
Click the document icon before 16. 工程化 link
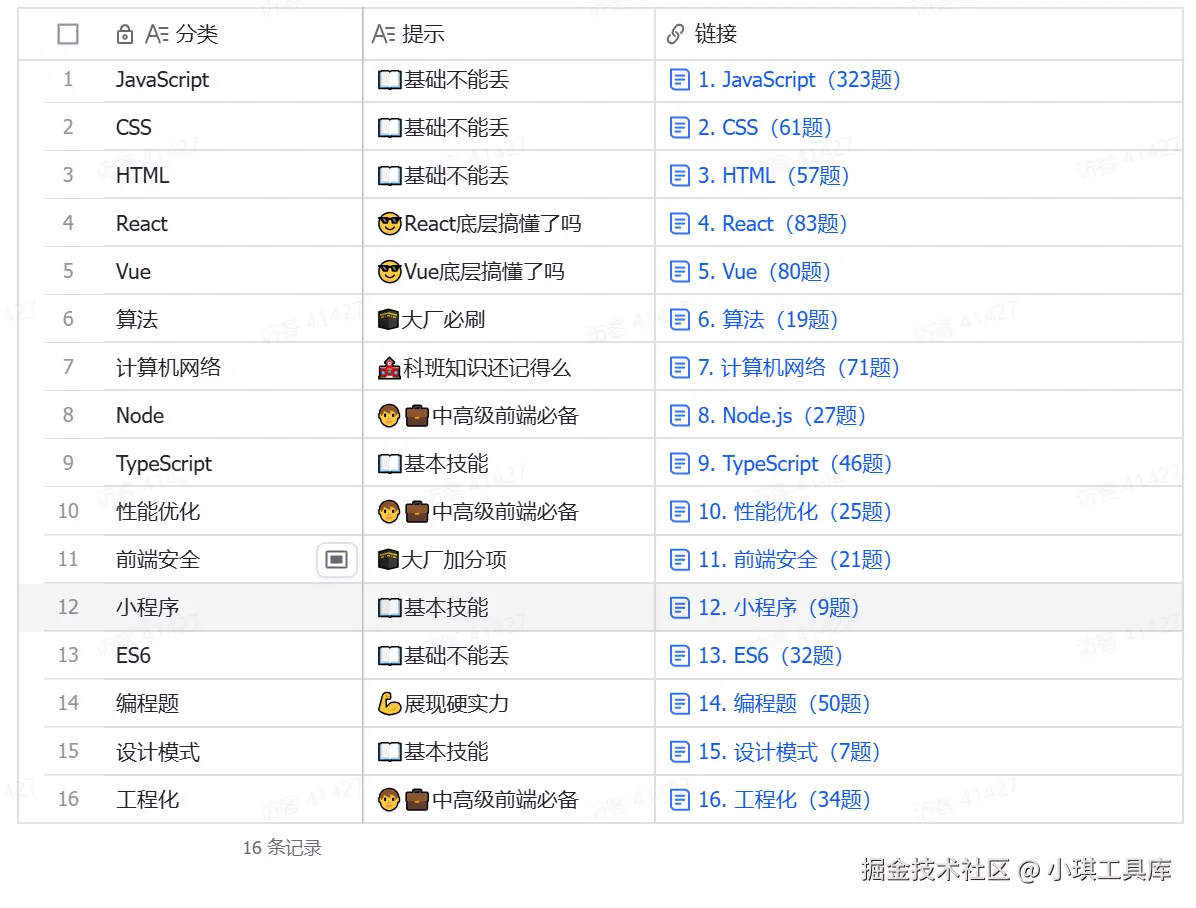(x=679, y=800)
